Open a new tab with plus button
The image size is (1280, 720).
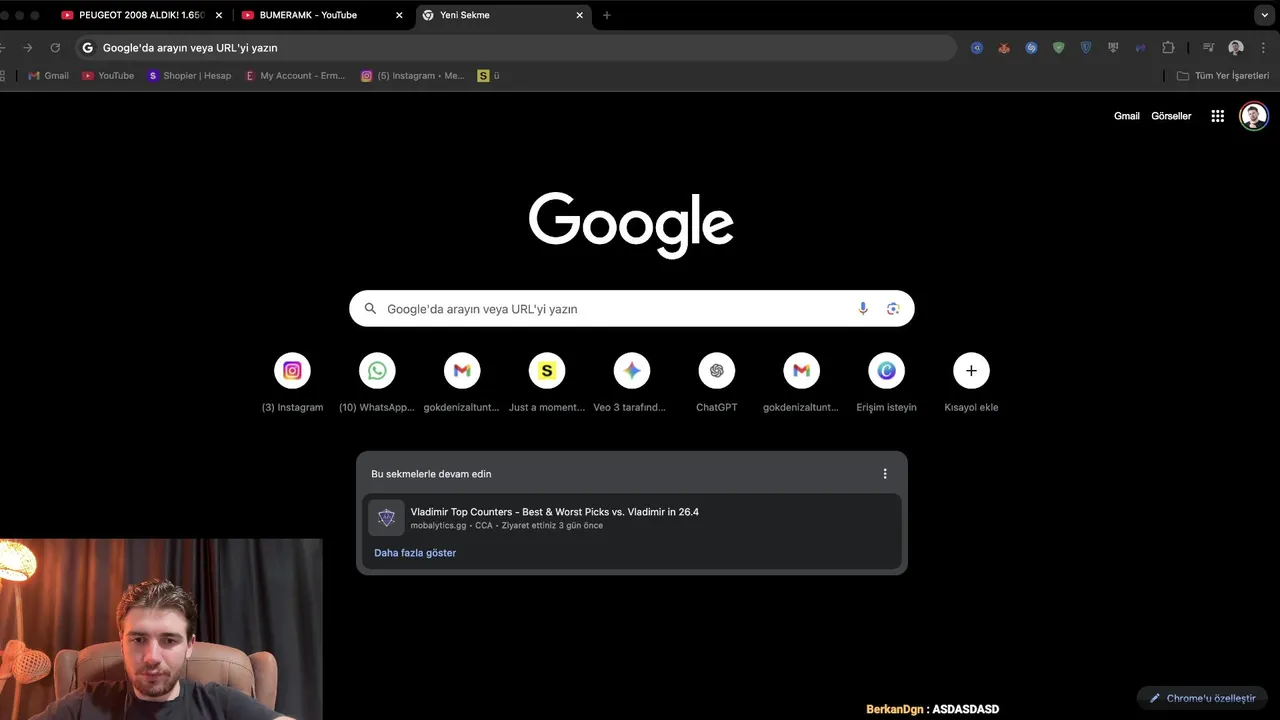click(606, 15)
